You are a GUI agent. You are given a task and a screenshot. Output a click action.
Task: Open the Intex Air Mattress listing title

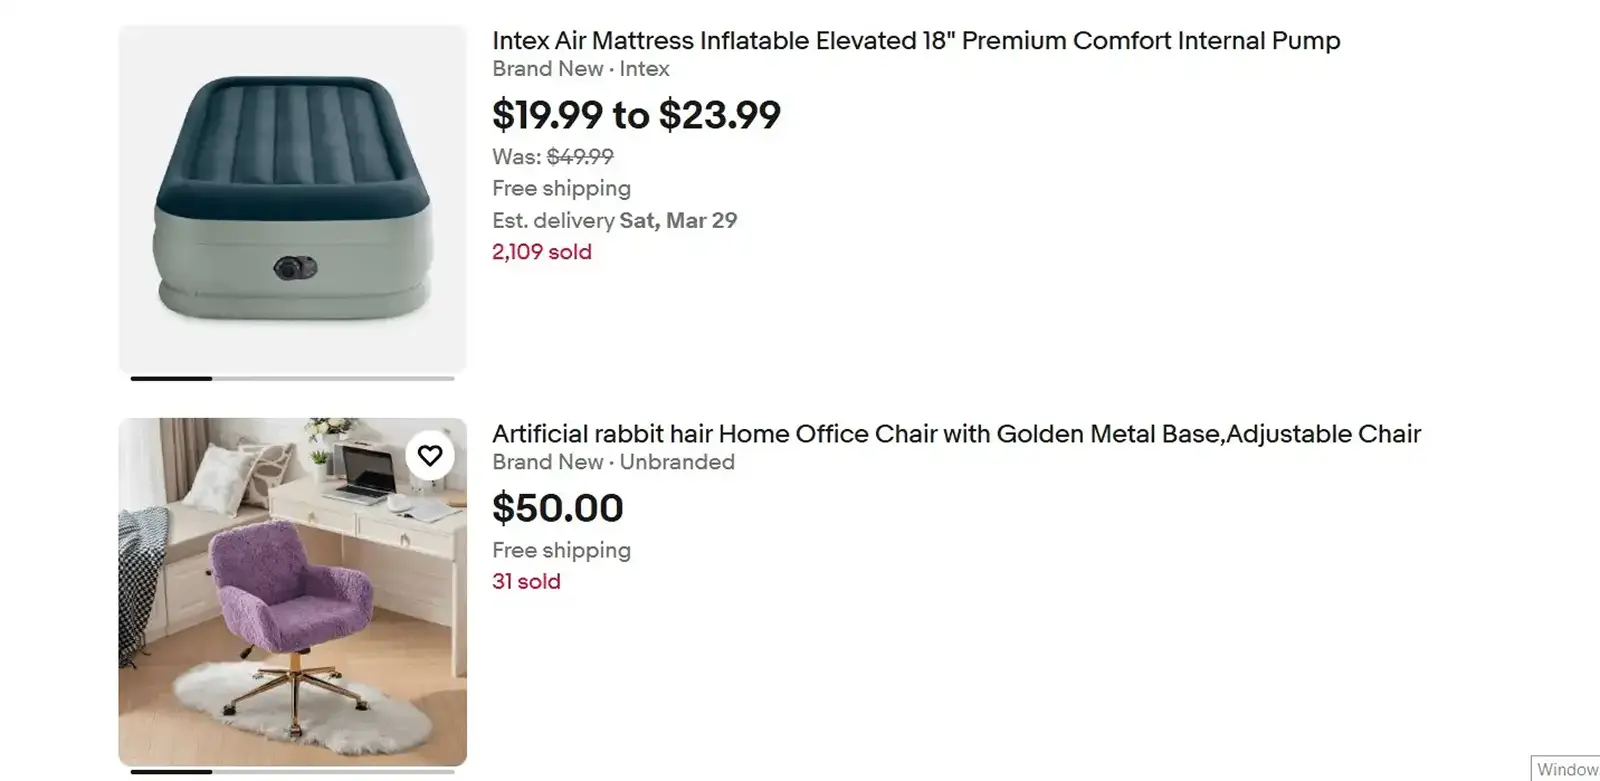click(x=915, y=41)
